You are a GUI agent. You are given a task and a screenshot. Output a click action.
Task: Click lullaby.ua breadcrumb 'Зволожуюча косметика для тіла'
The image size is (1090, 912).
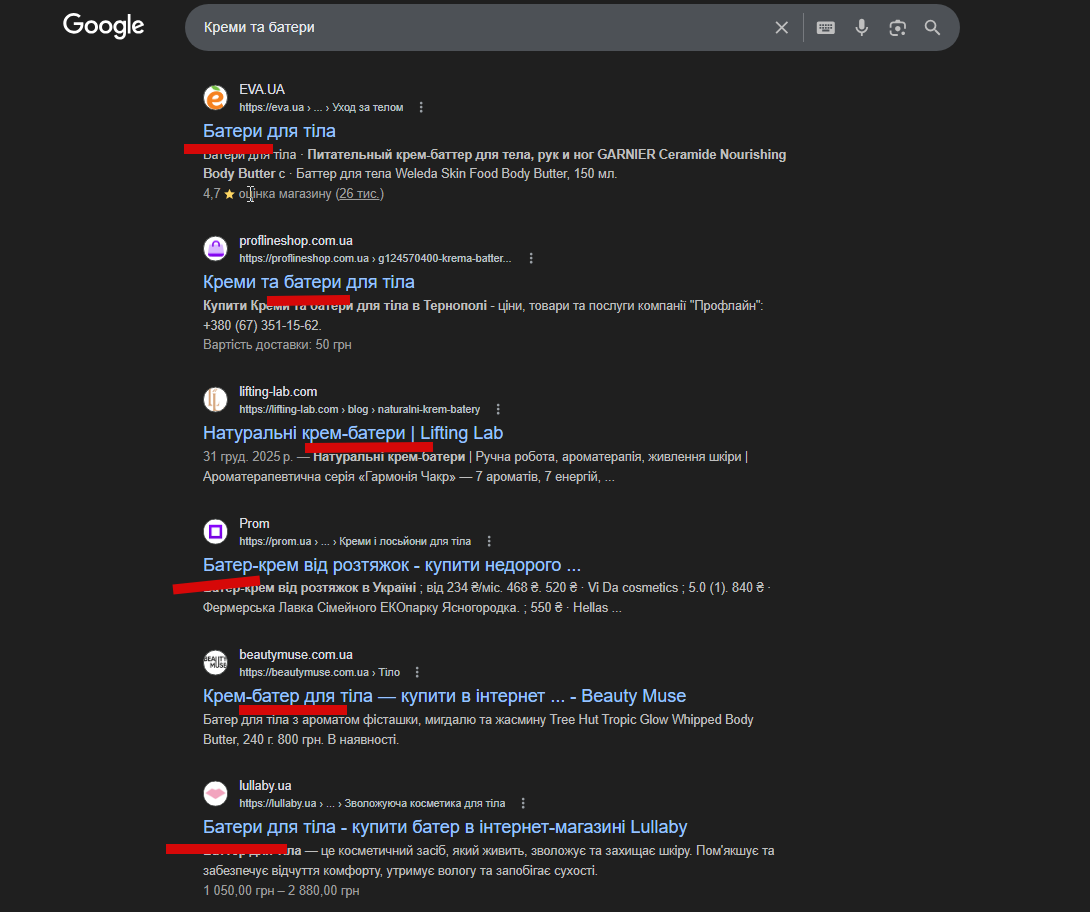pyautogui.click(x=425, y=803)
